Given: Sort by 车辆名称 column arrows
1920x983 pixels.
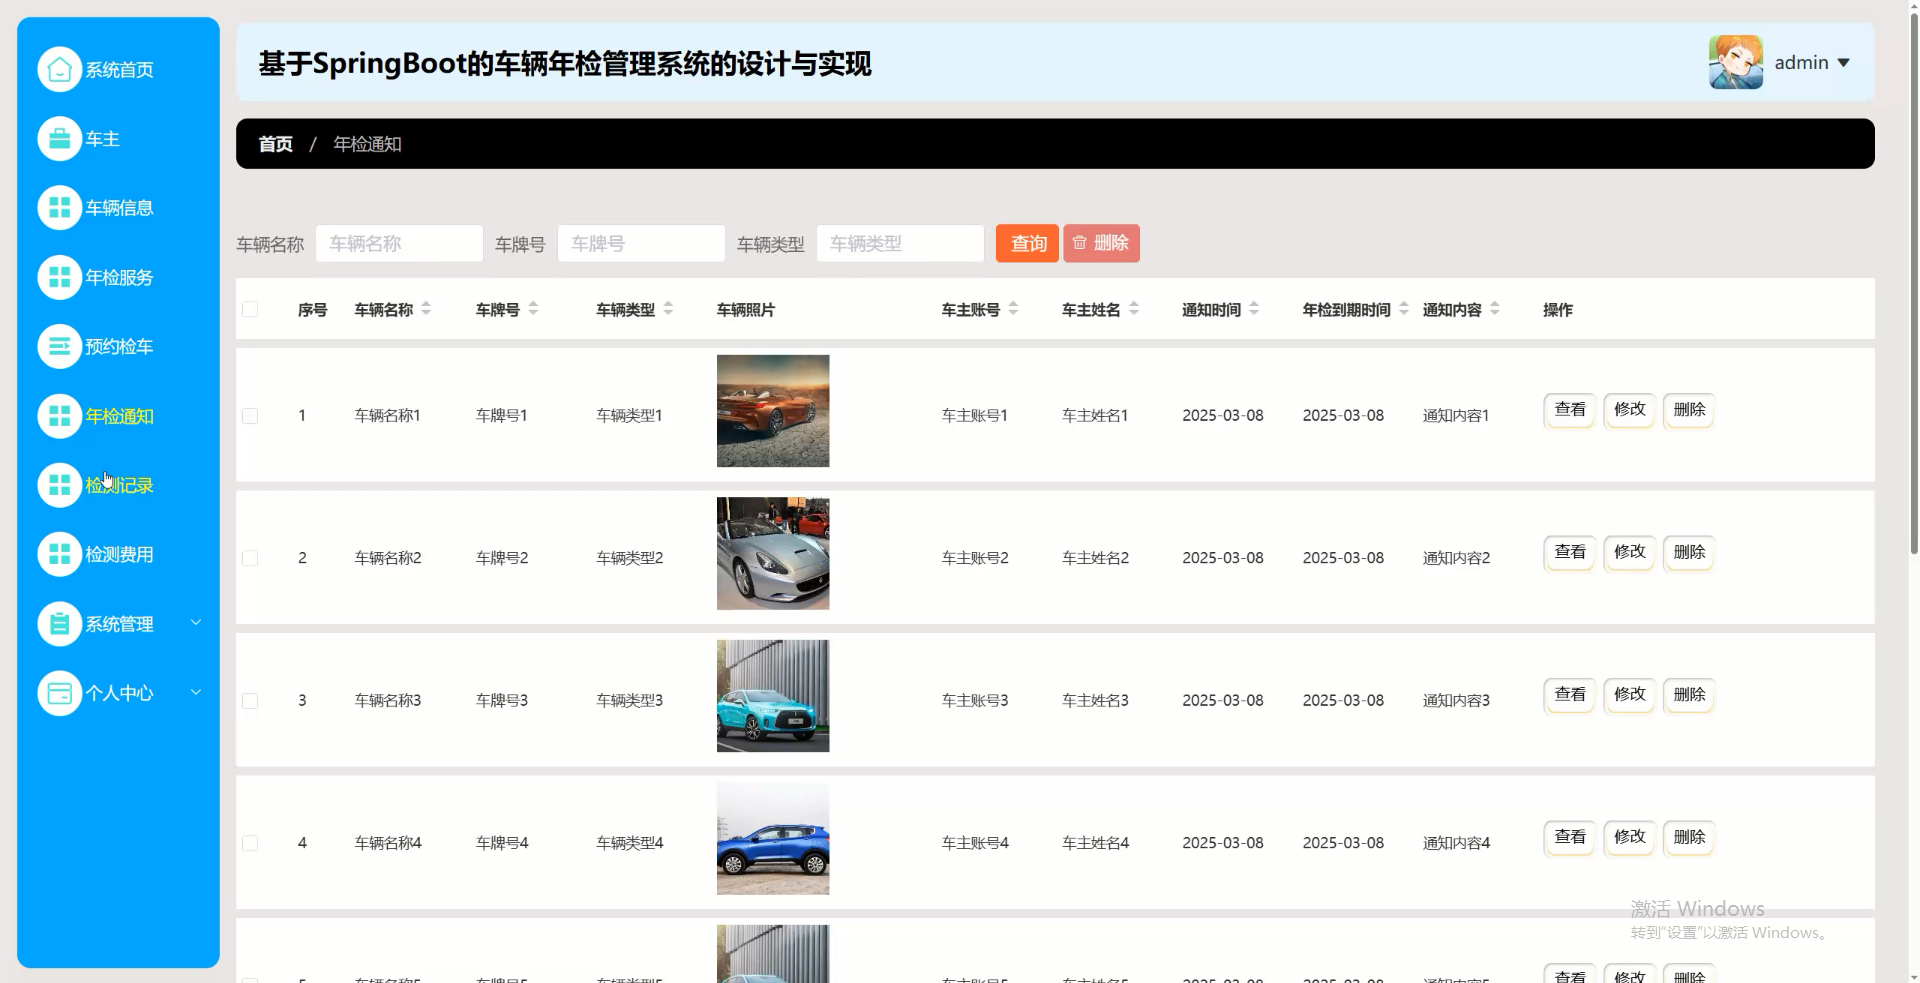Looking at the screenshot, I should pyautogui.click(x=426, y=309).
